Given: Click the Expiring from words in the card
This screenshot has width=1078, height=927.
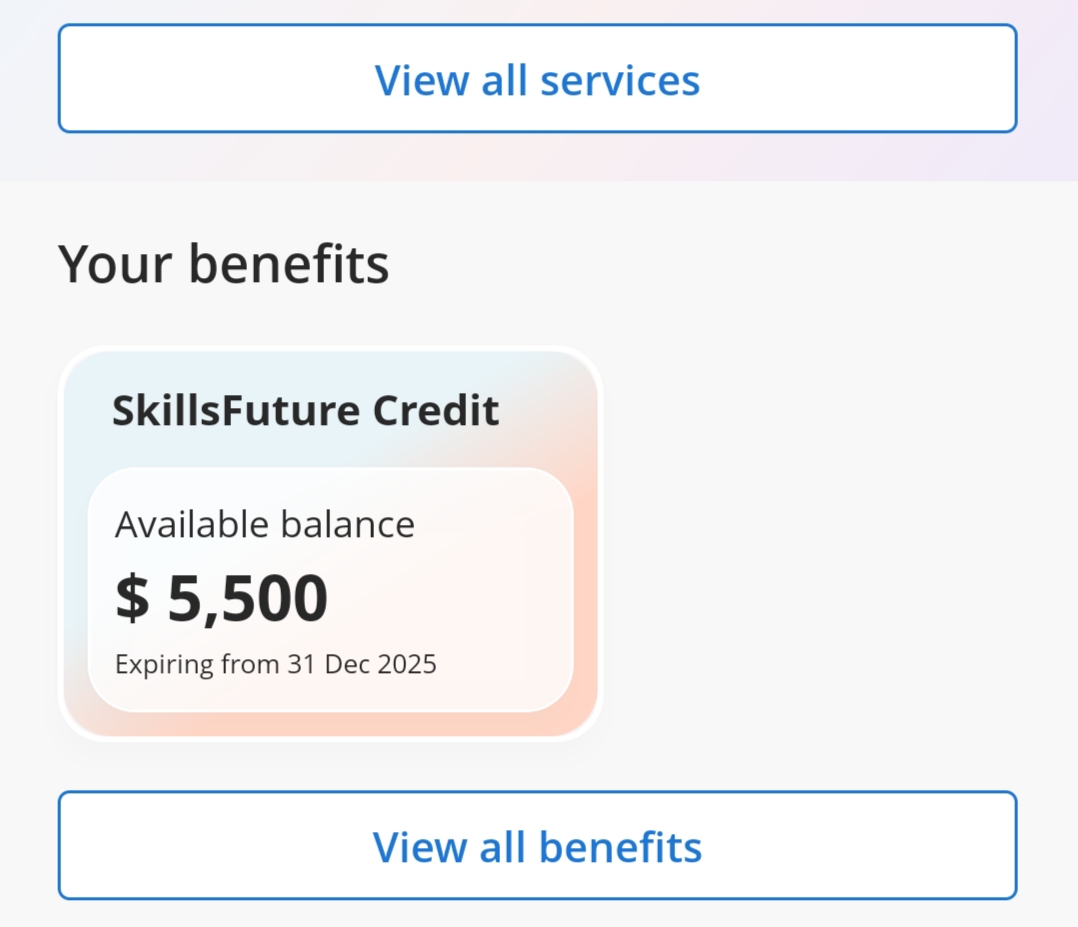Looking at the screenshot, I should point(197,664).
